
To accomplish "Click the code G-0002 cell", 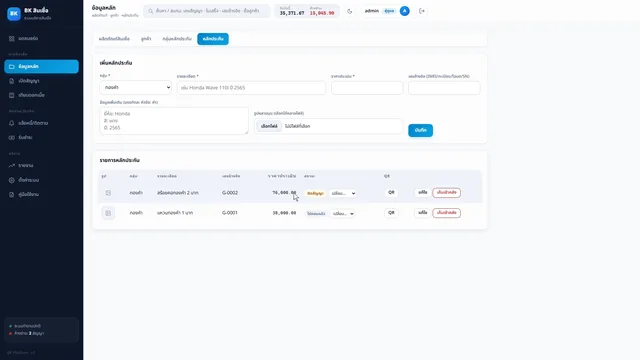I will point(230,193).
